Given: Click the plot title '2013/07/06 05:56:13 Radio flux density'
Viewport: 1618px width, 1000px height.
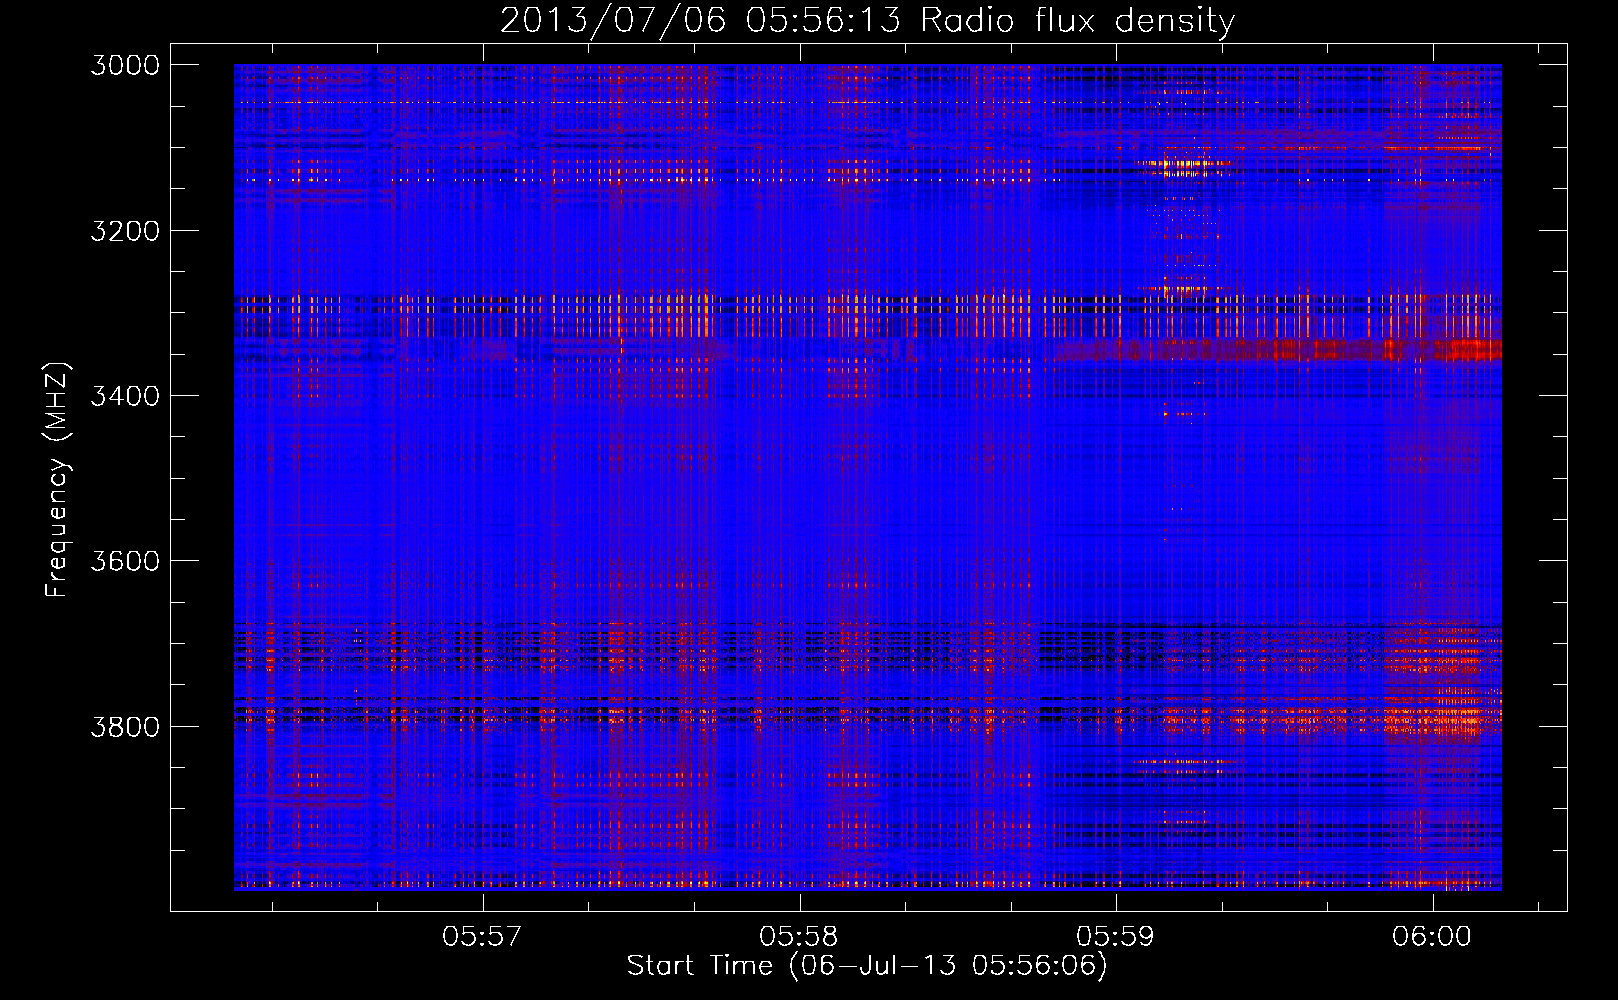Looking at the screenshot, I should coord(867,20).
